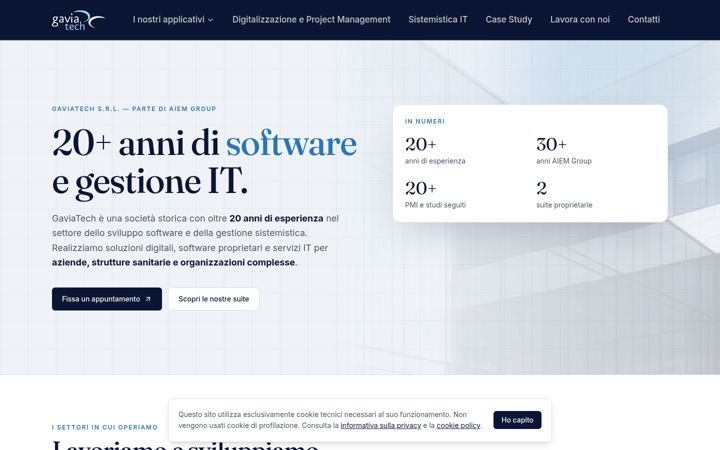Click the e gestione IT. headline line
This screenshot has width=720, height=450.
click(150, 182)
